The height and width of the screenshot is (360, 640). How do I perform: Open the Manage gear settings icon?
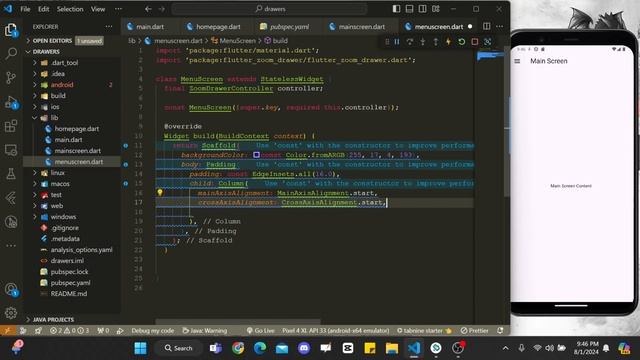(x=11, y=313)
